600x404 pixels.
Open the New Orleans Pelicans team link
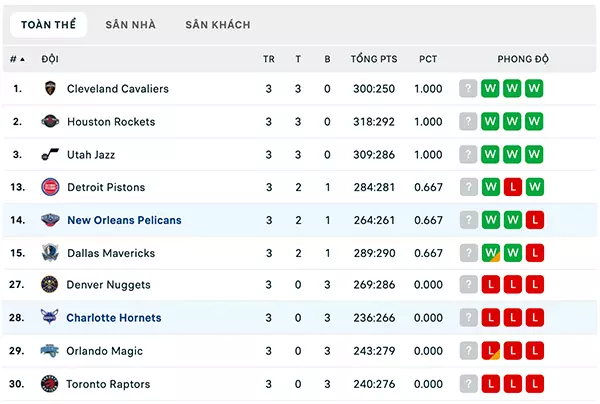[x=124, y=220]
